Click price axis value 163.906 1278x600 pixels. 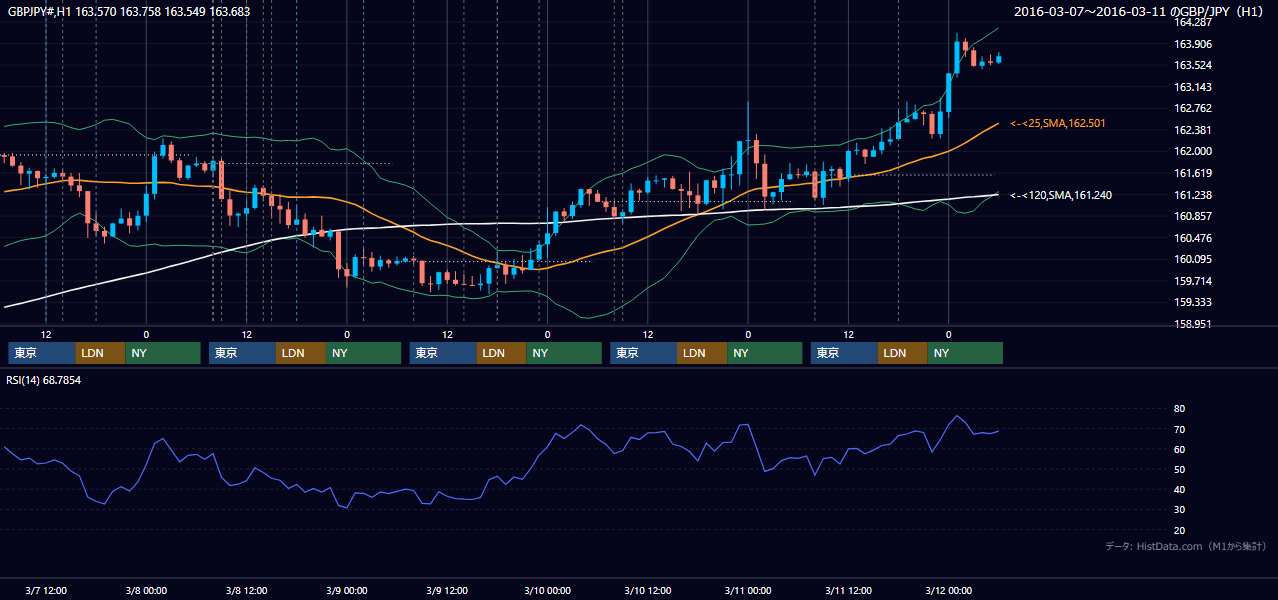(1192, 44)
